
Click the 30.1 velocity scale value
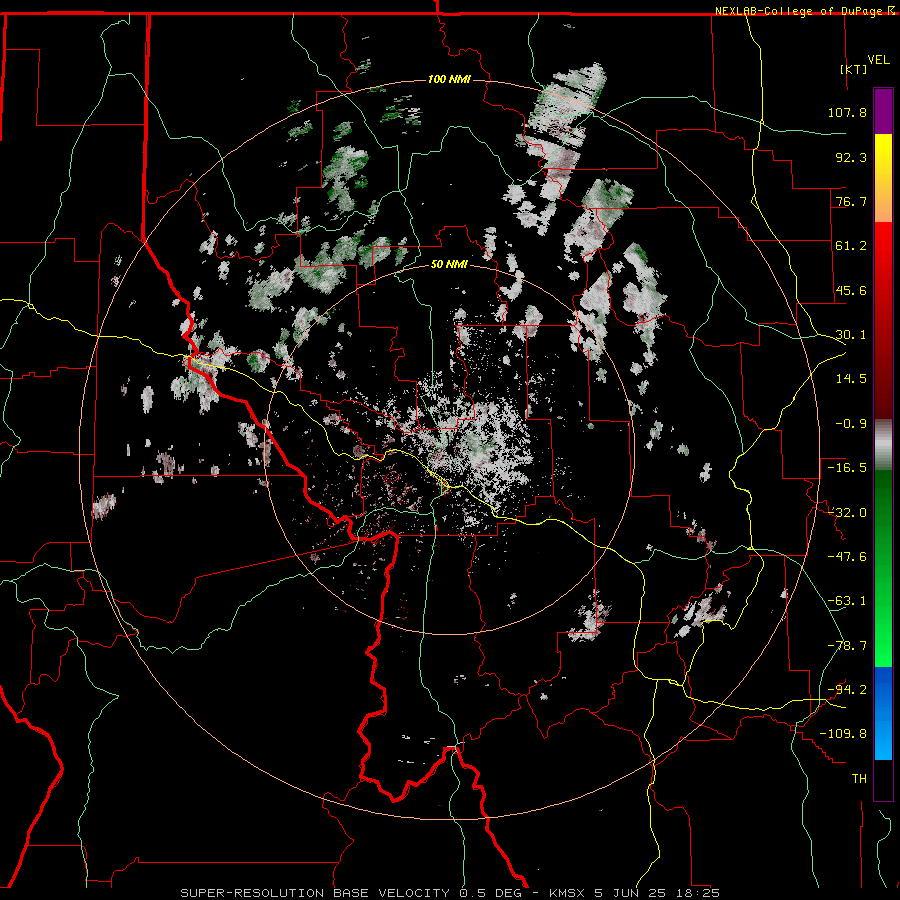(x=851, y=335)
